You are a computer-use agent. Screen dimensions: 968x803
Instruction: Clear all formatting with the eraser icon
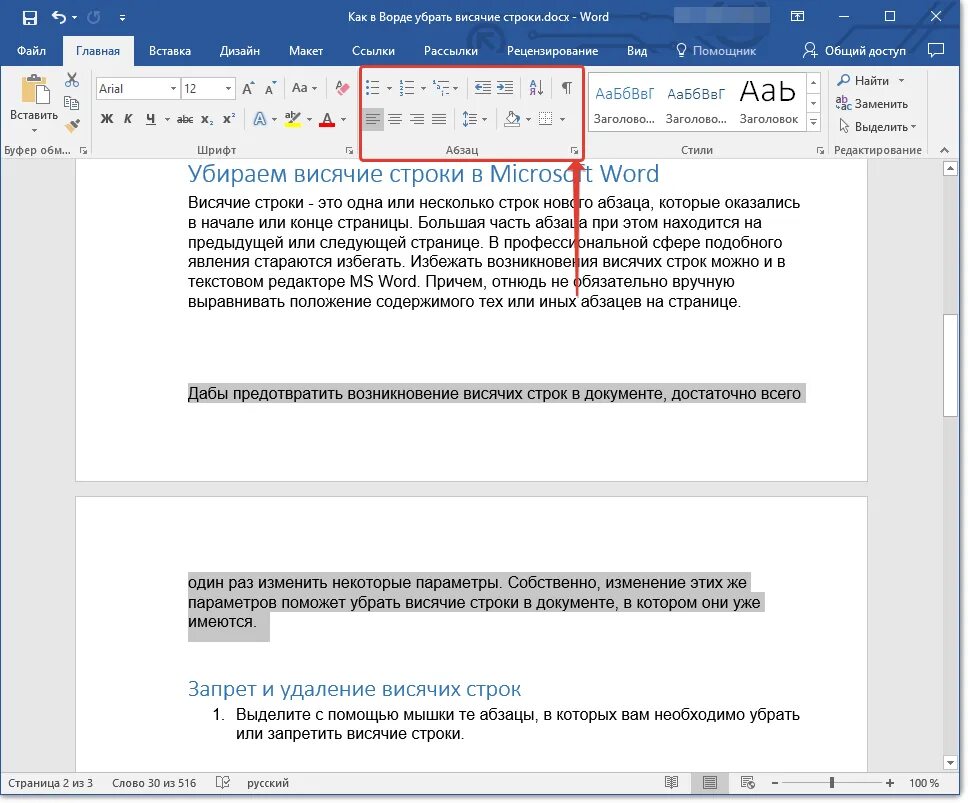(x=342, y=88)
